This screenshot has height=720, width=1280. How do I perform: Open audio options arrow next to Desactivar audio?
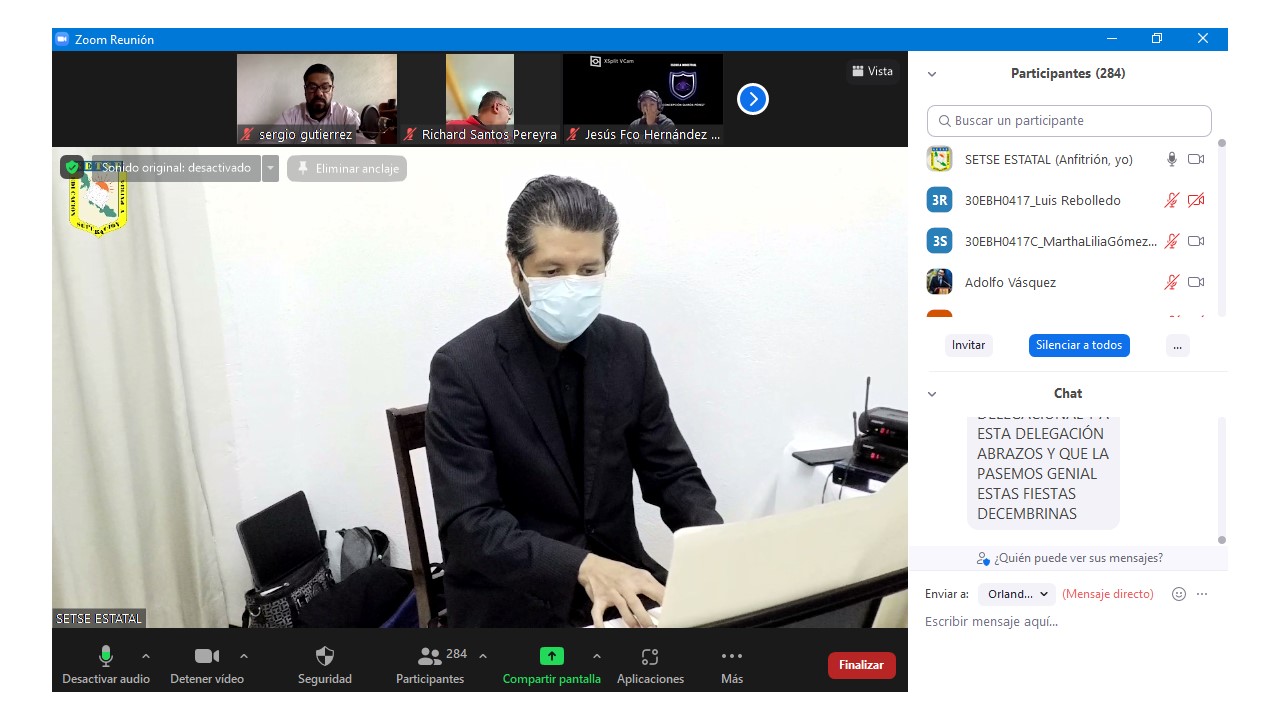coord(146,656)
